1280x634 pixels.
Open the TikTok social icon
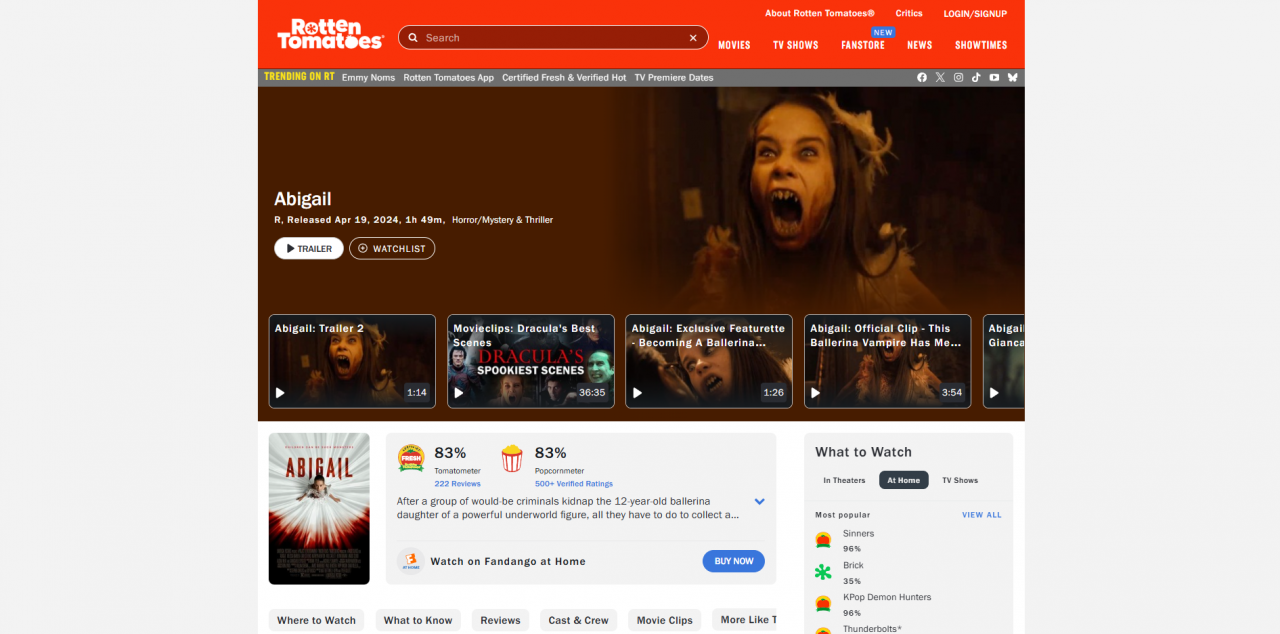976,77
